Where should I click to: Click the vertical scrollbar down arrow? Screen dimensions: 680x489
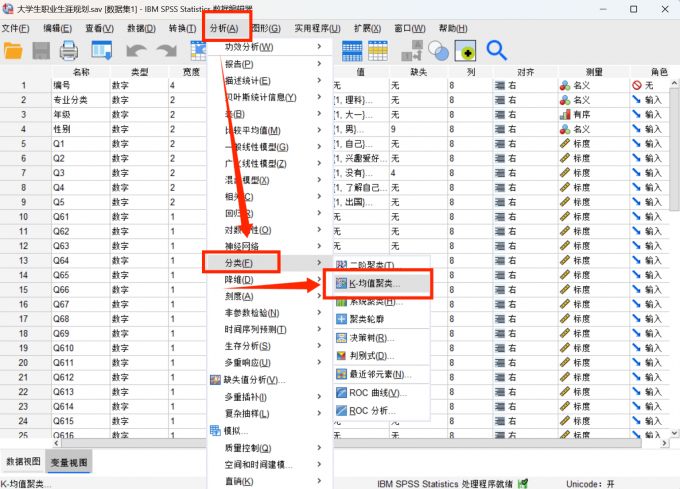674,433
